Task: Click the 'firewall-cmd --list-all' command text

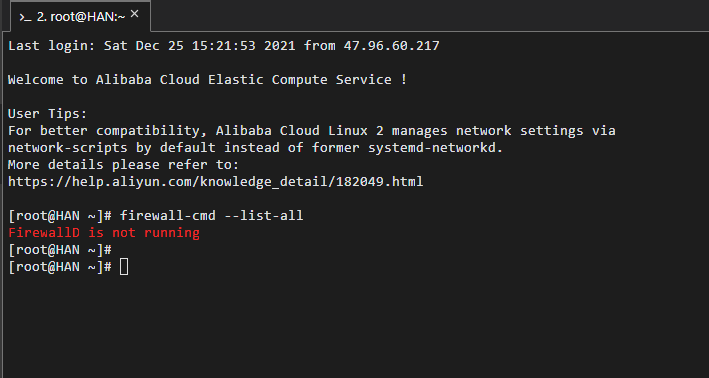Action: click(212, 216)
